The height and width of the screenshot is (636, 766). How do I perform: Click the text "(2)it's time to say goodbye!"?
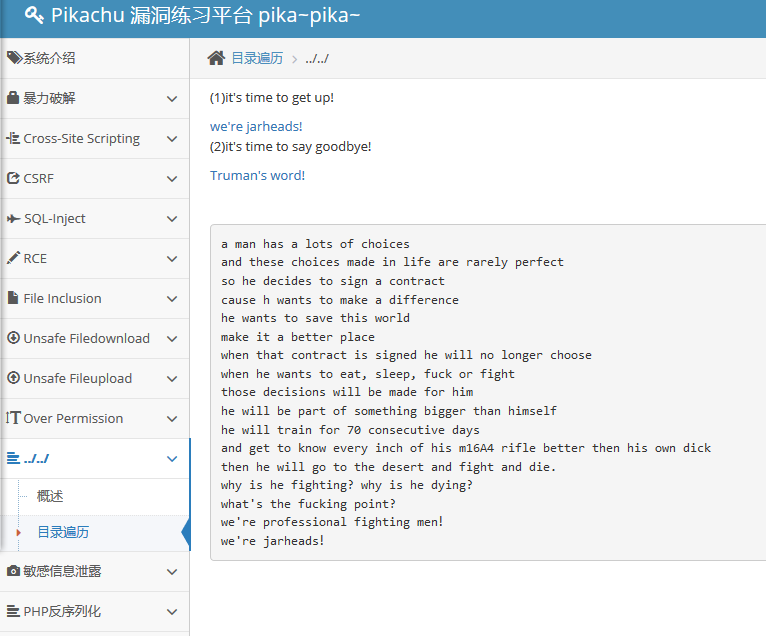(291, 147)
